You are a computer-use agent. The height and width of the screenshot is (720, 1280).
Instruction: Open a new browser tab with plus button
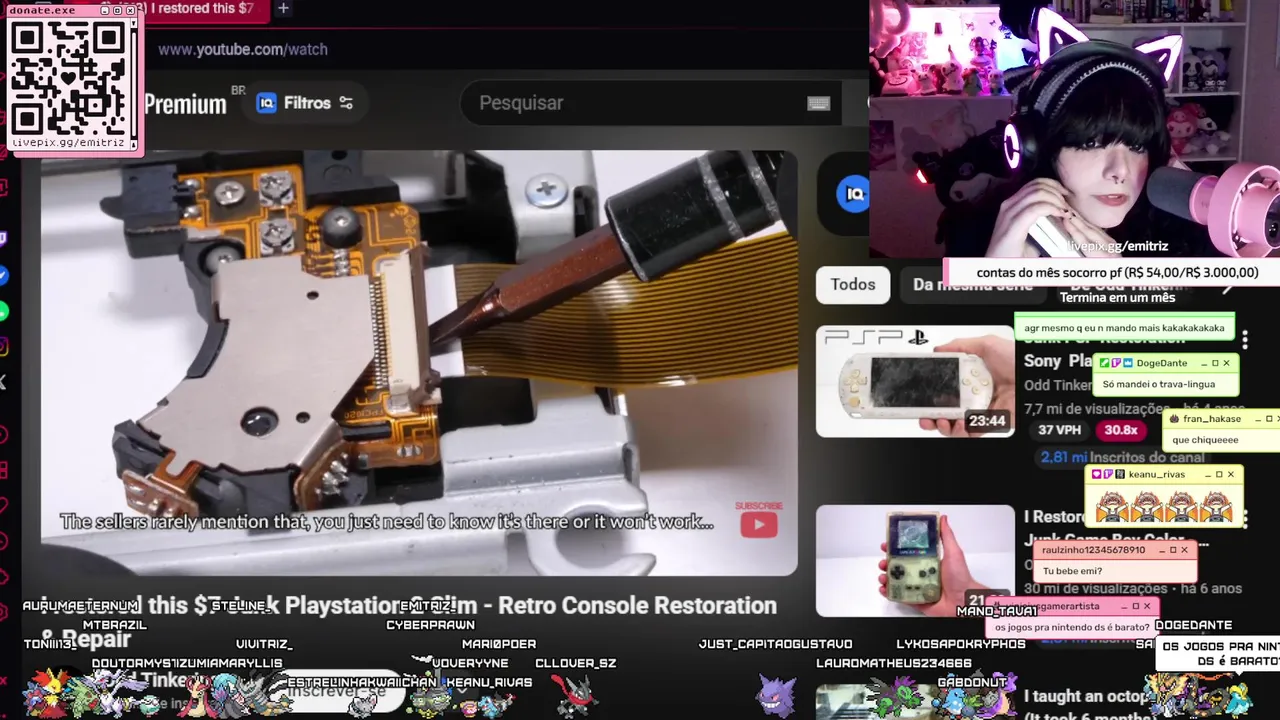click(x=283, y=8)
